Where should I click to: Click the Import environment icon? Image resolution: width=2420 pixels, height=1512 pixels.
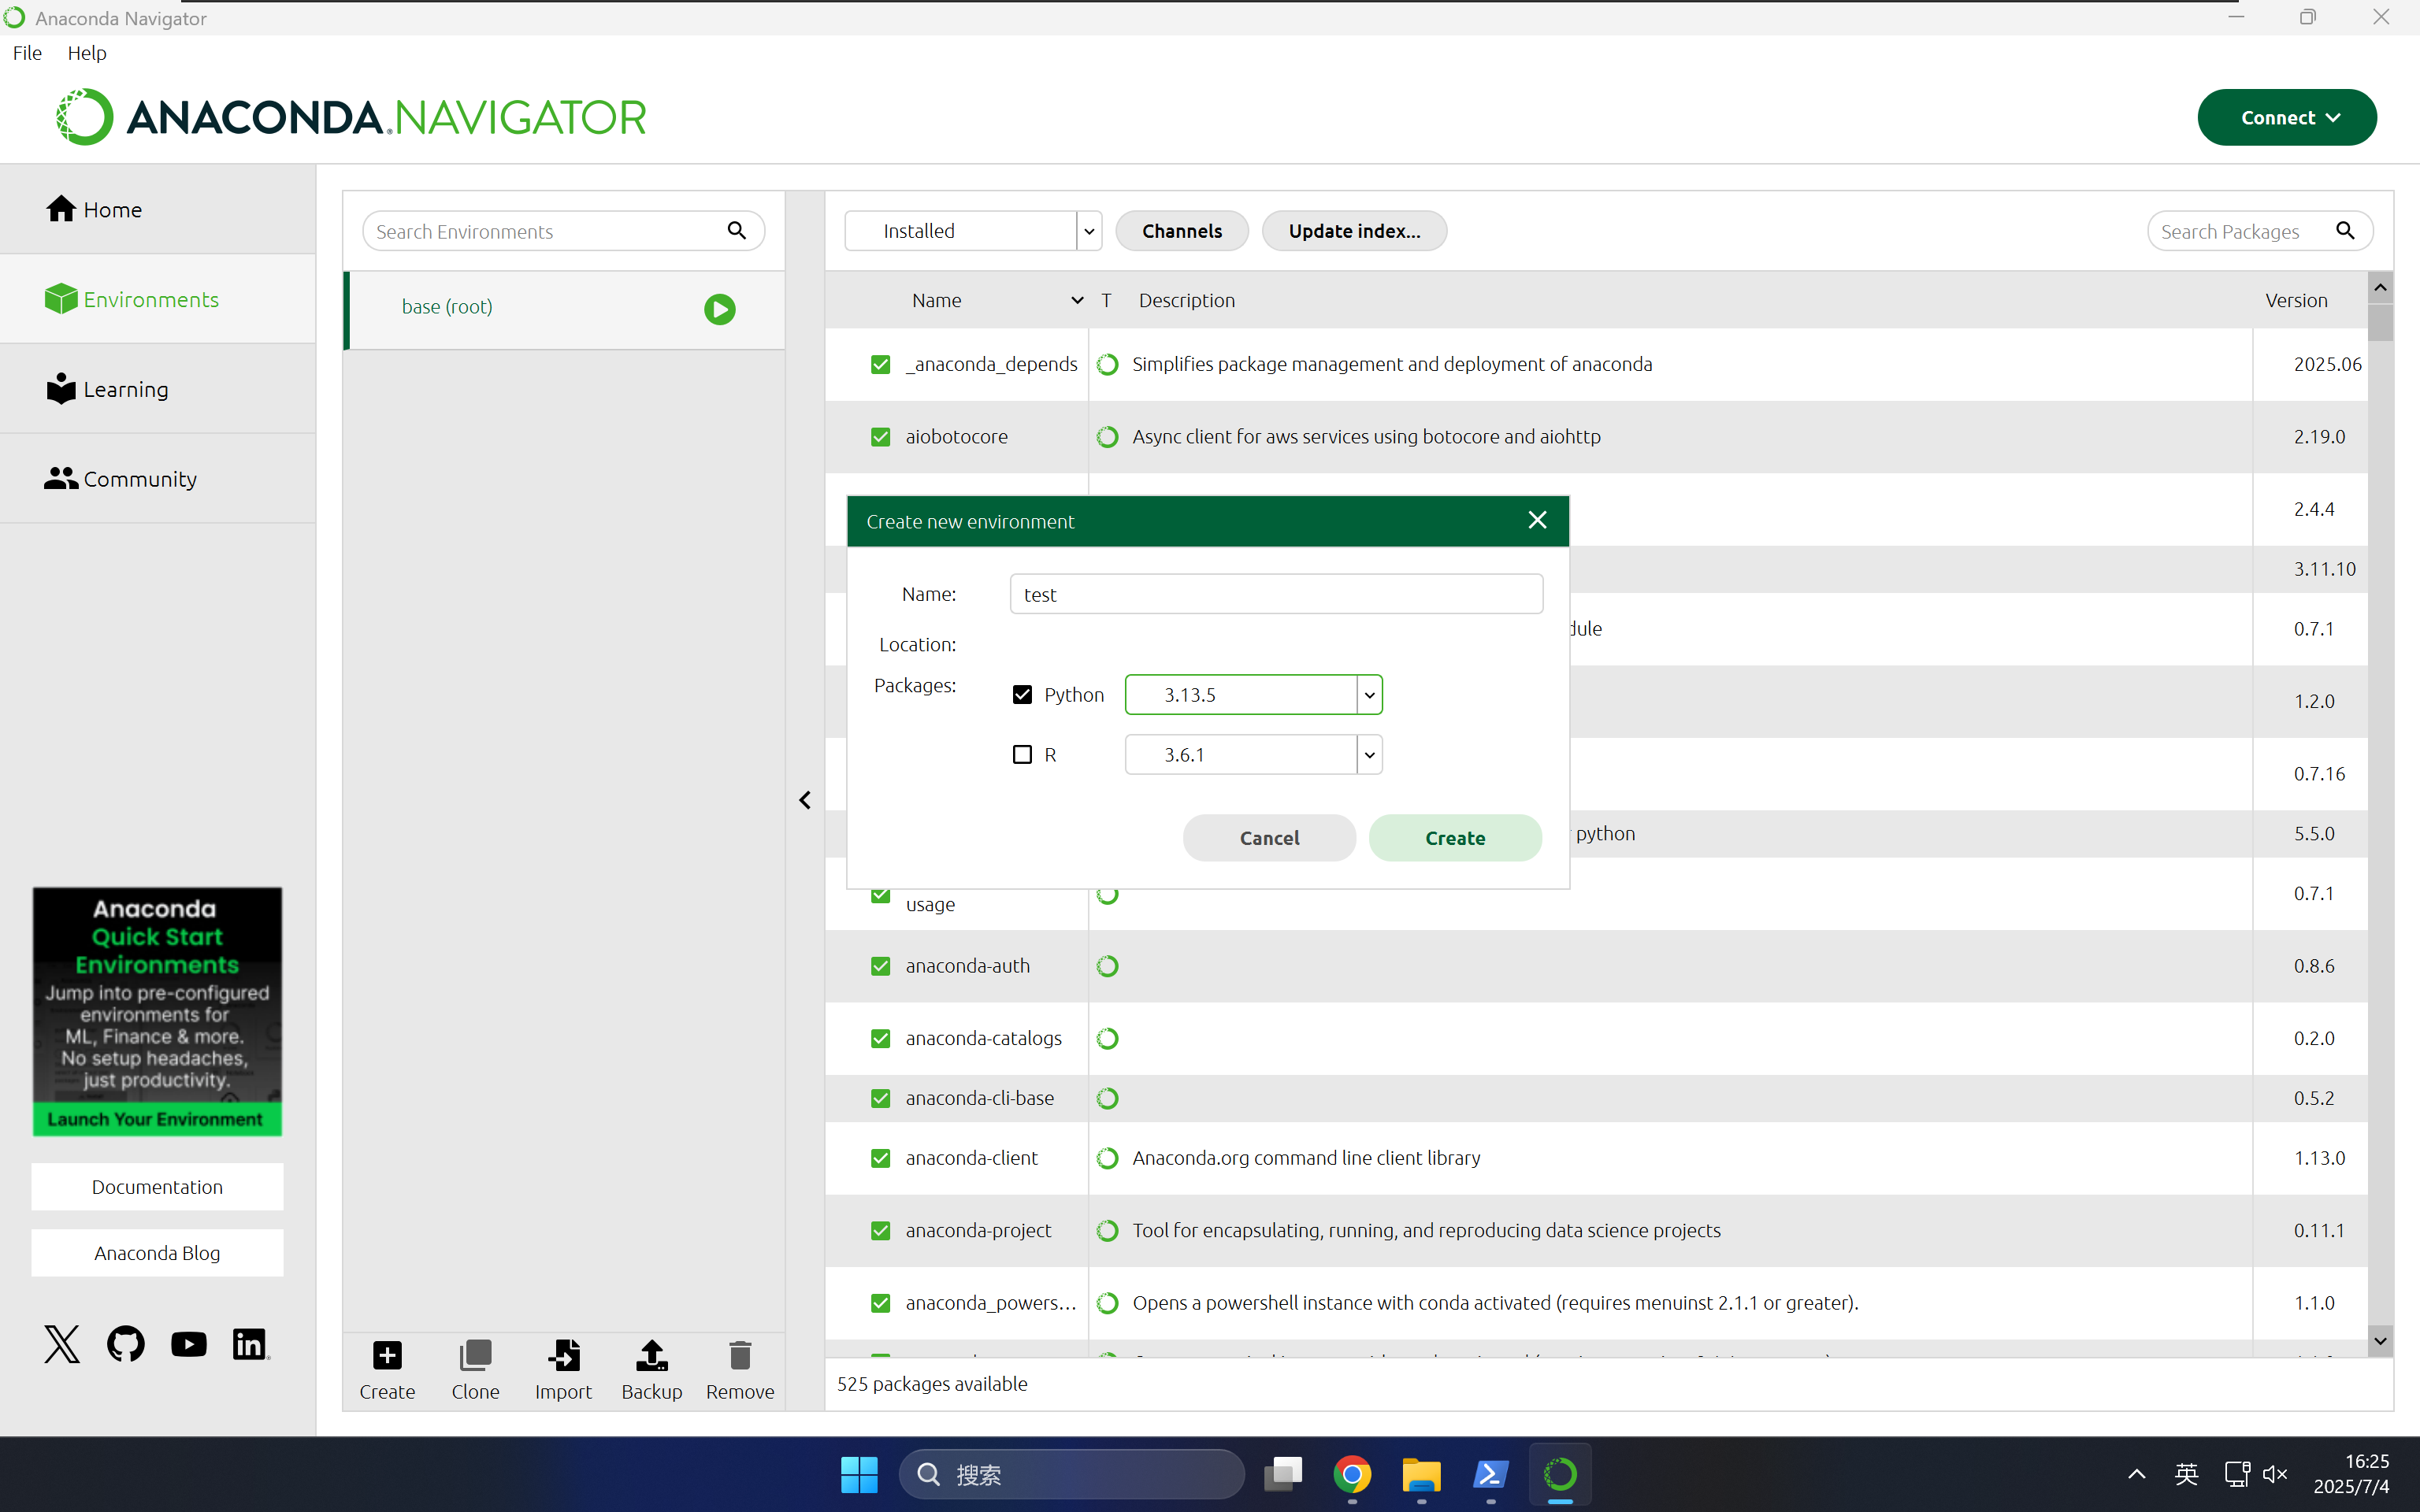(563, 1356)
